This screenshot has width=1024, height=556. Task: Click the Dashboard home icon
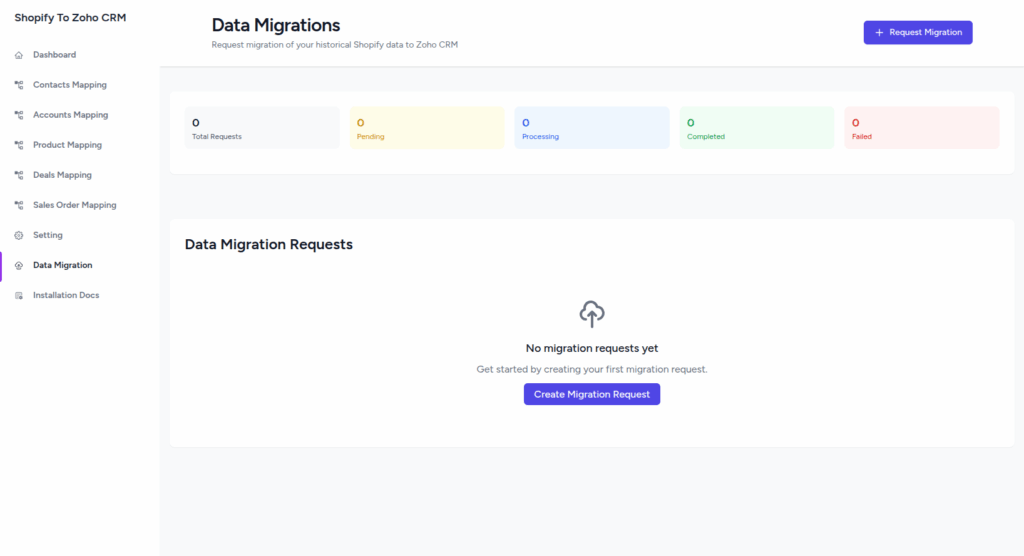click(x=19, y=55)
